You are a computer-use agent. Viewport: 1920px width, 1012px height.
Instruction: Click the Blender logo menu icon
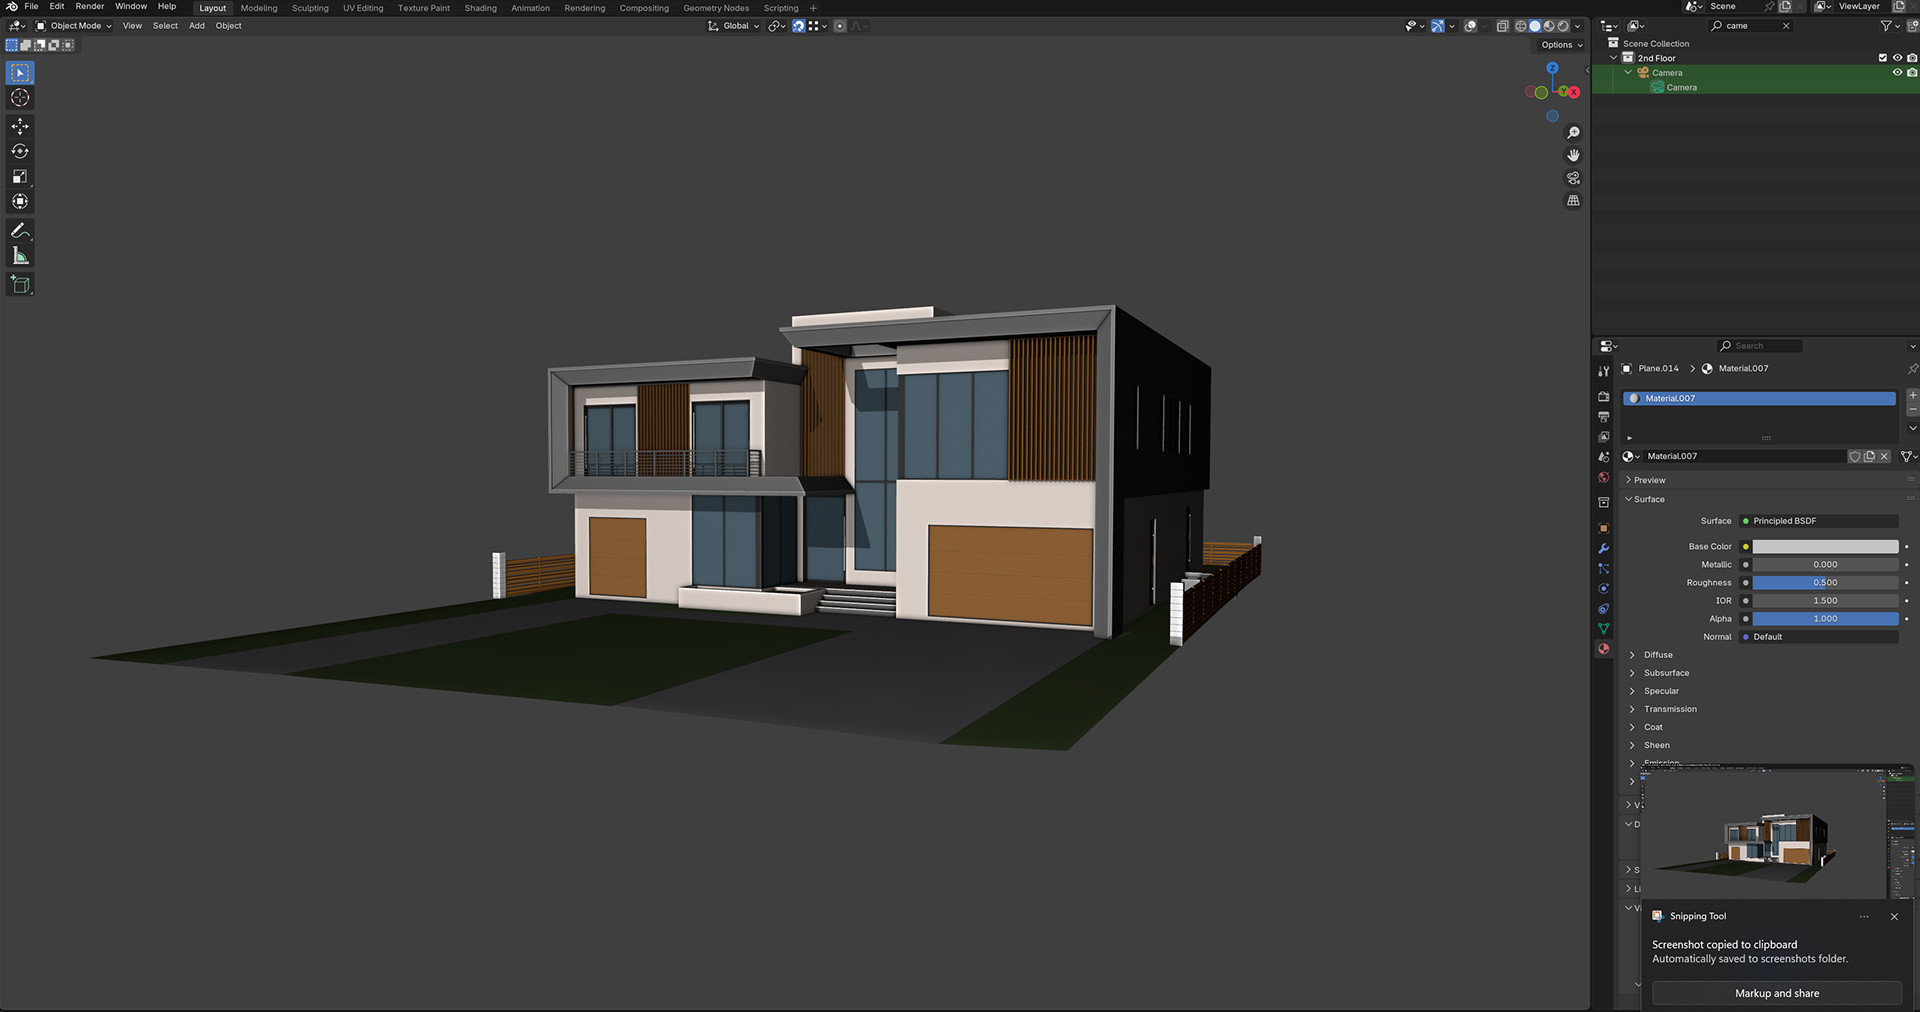(x=12, y=6)
